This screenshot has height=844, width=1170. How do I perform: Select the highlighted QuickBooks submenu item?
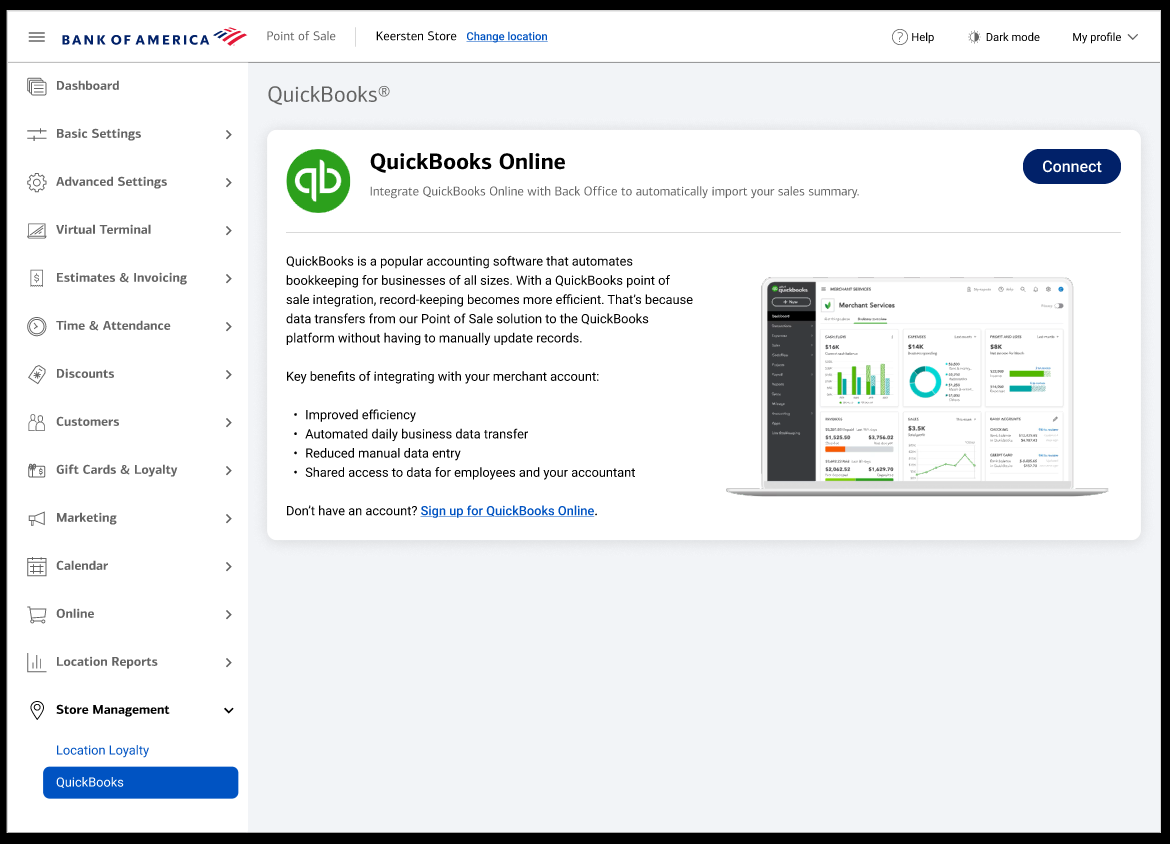click(x=140, y=782)
